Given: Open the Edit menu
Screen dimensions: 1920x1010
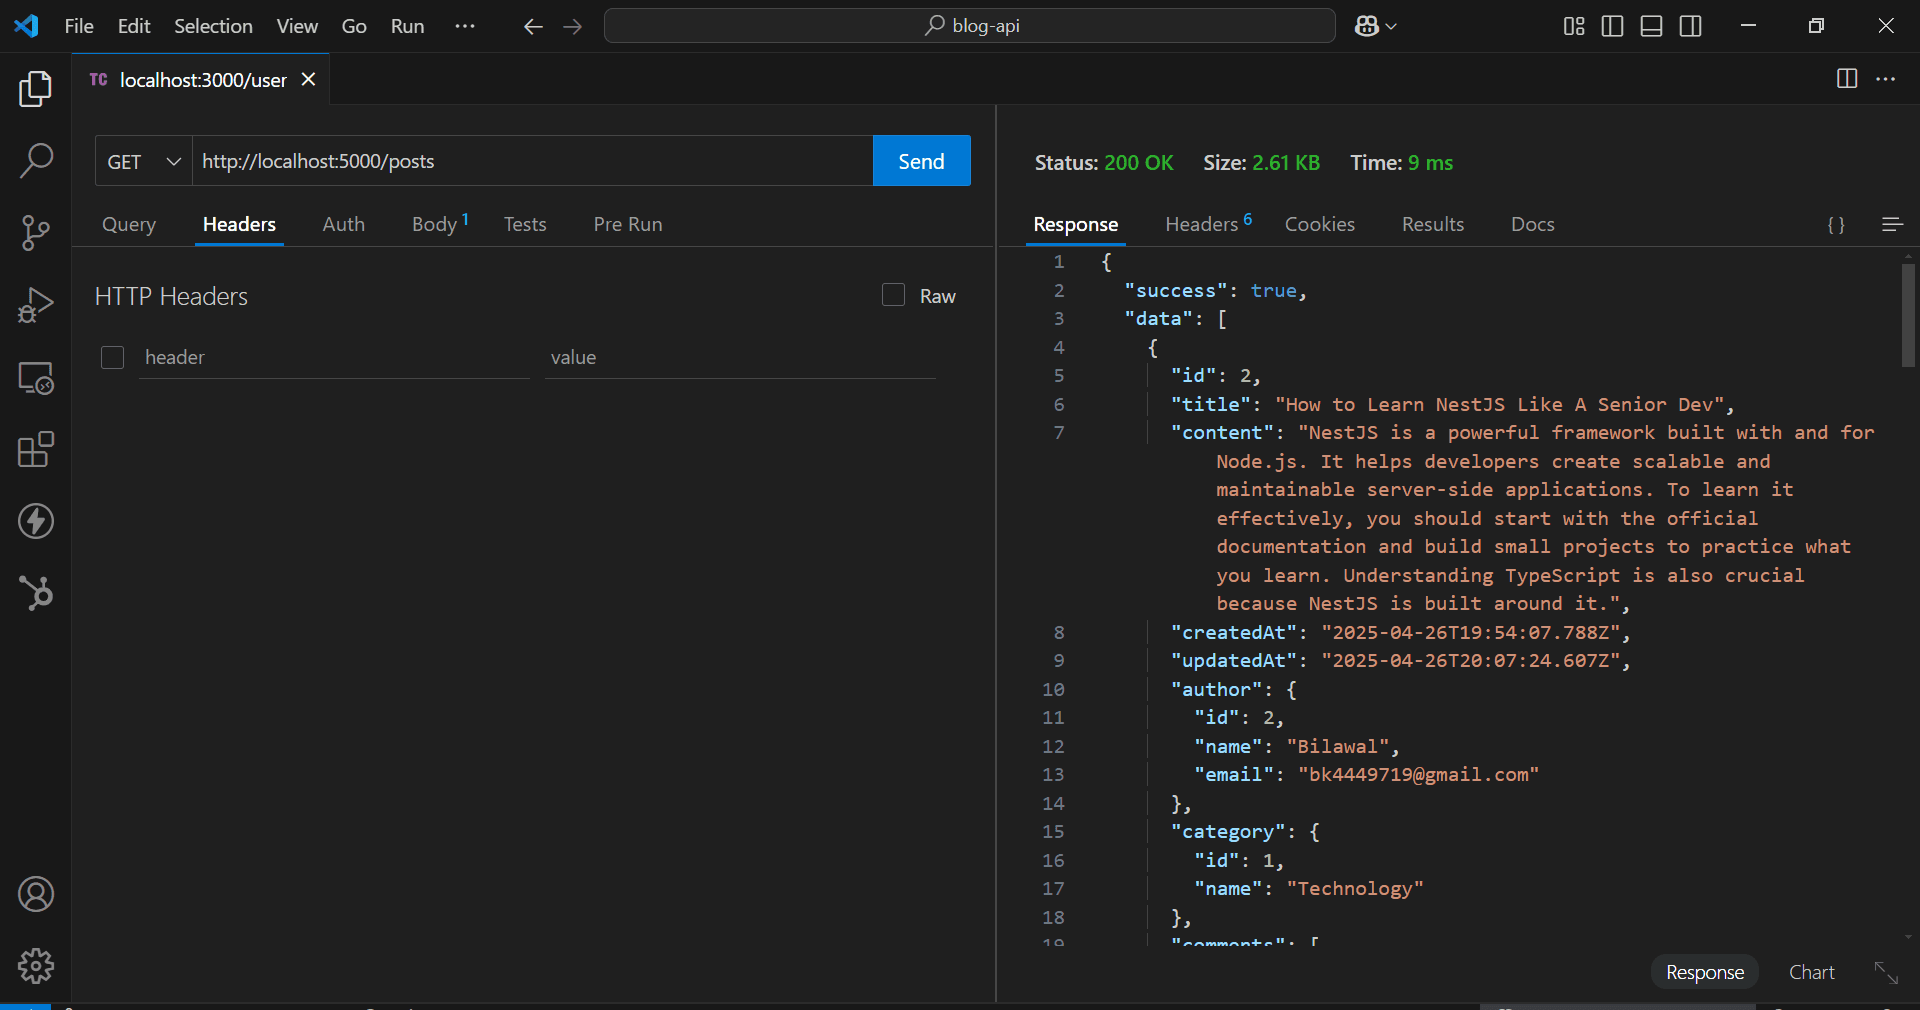Looking at the screenshot, I should 134,26.
